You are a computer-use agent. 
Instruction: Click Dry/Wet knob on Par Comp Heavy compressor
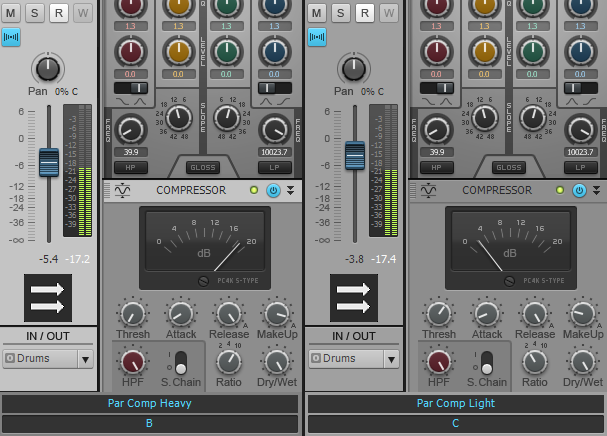pyautogui.click(x=277, y=362)
